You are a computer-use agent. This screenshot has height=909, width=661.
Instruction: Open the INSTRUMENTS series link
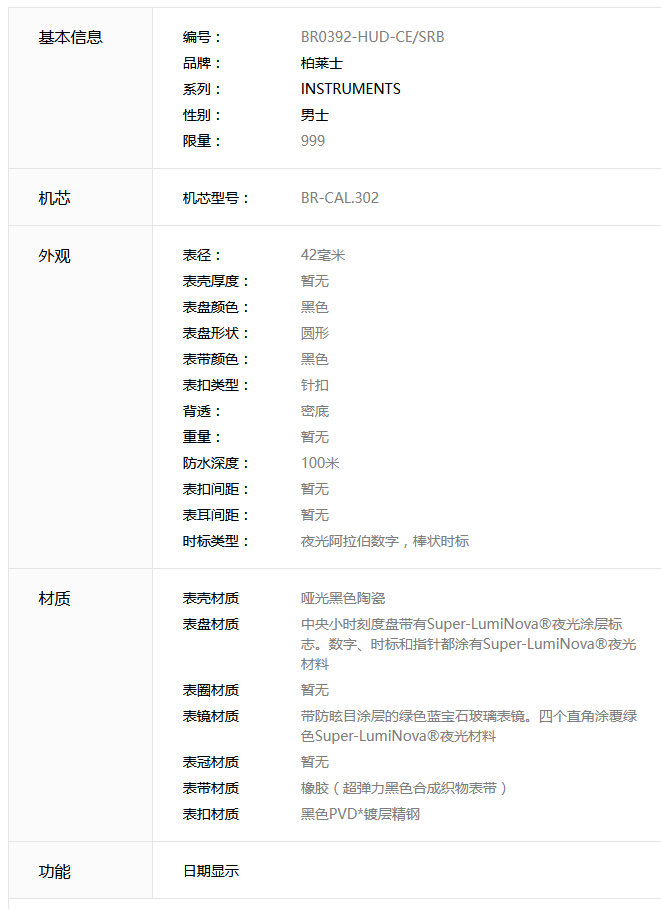(x=350, y=89)
